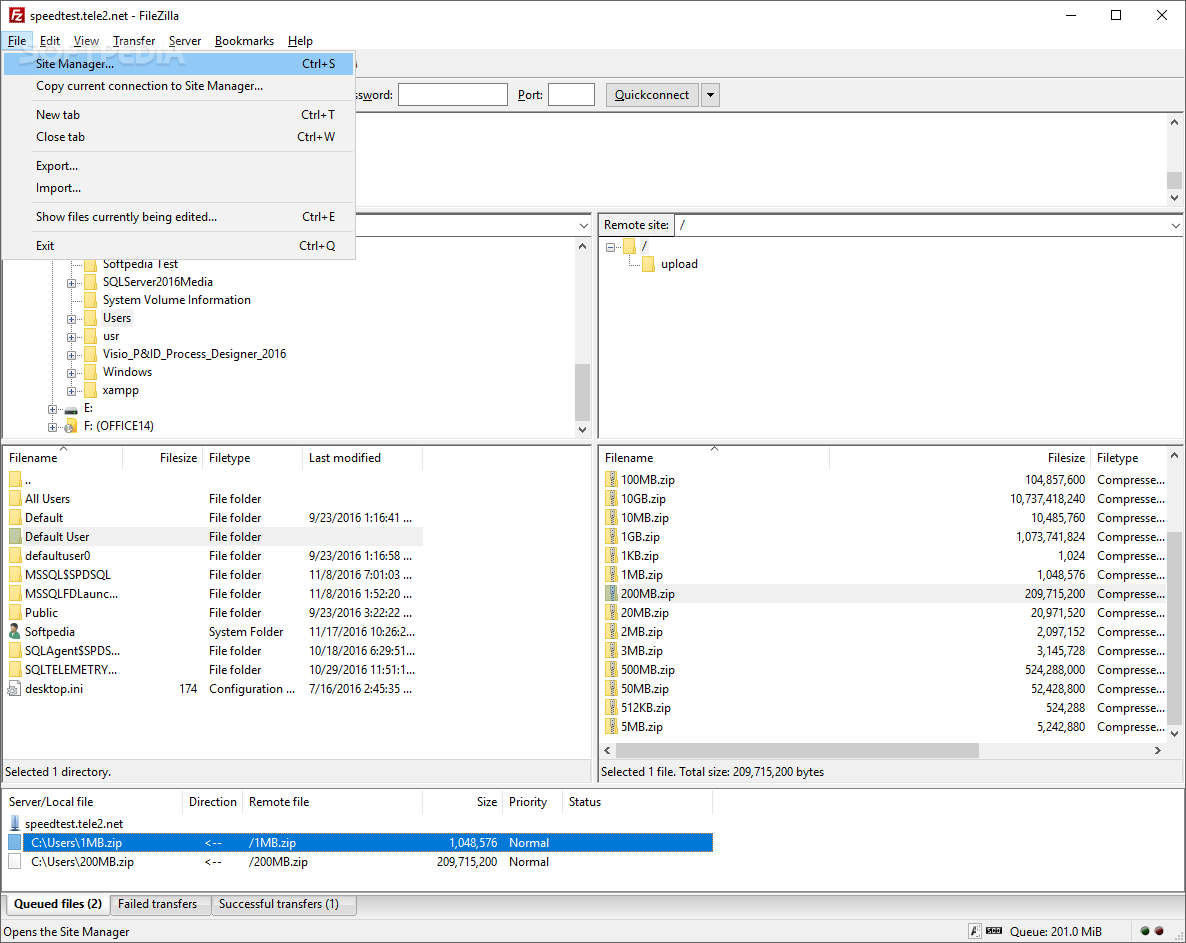1186x943 pixels.
Task: Click the E: drive icon
Action: (x=71, y=409)
